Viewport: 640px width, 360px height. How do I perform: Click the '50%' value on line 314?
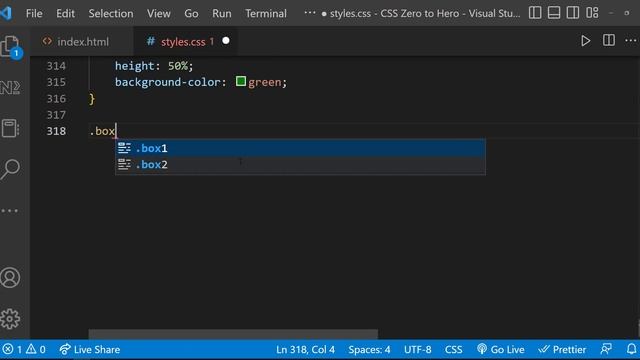pyautogui.click(x=178, y=66)
